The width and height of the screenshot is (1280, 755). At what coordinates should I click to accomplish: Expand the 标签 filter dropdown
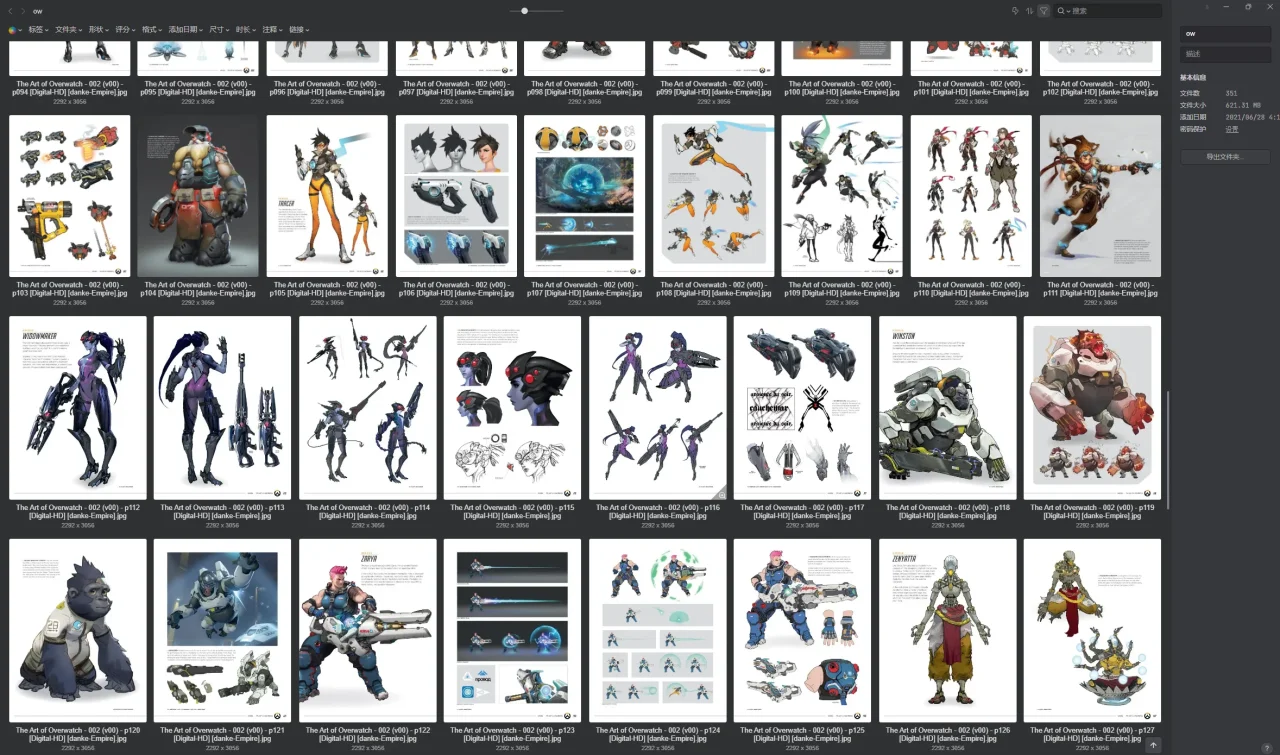tap(38, 30)
